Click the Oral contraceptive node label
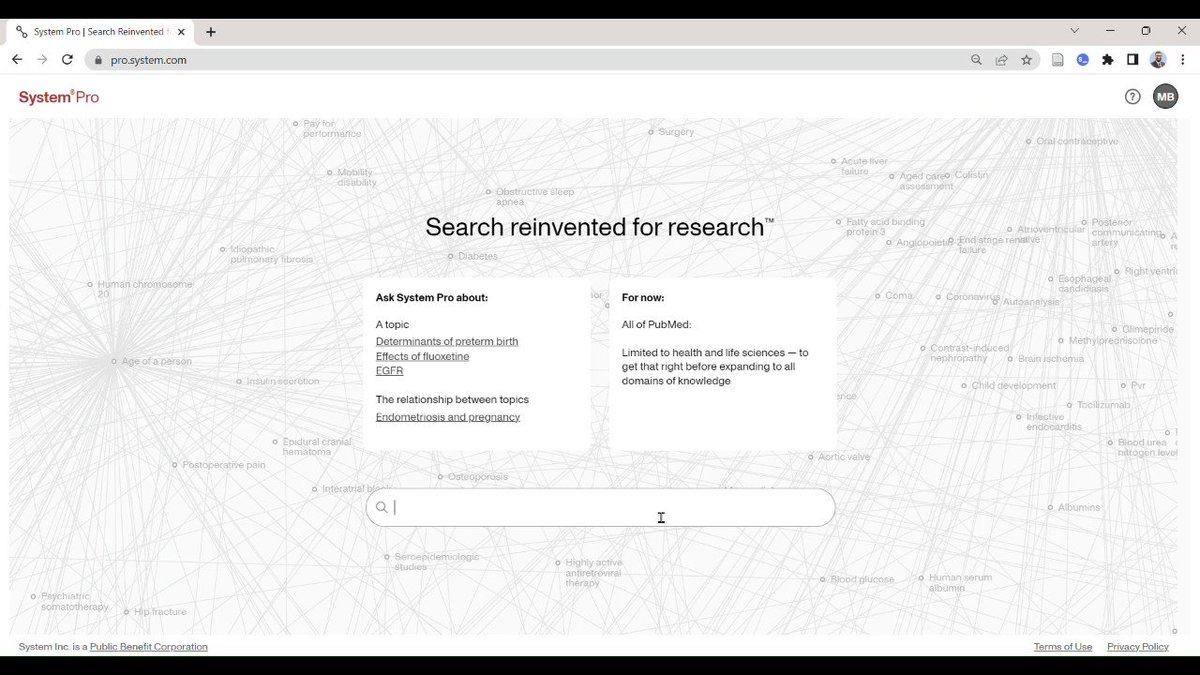1200x675 pixels. [x=1077, y=142]
